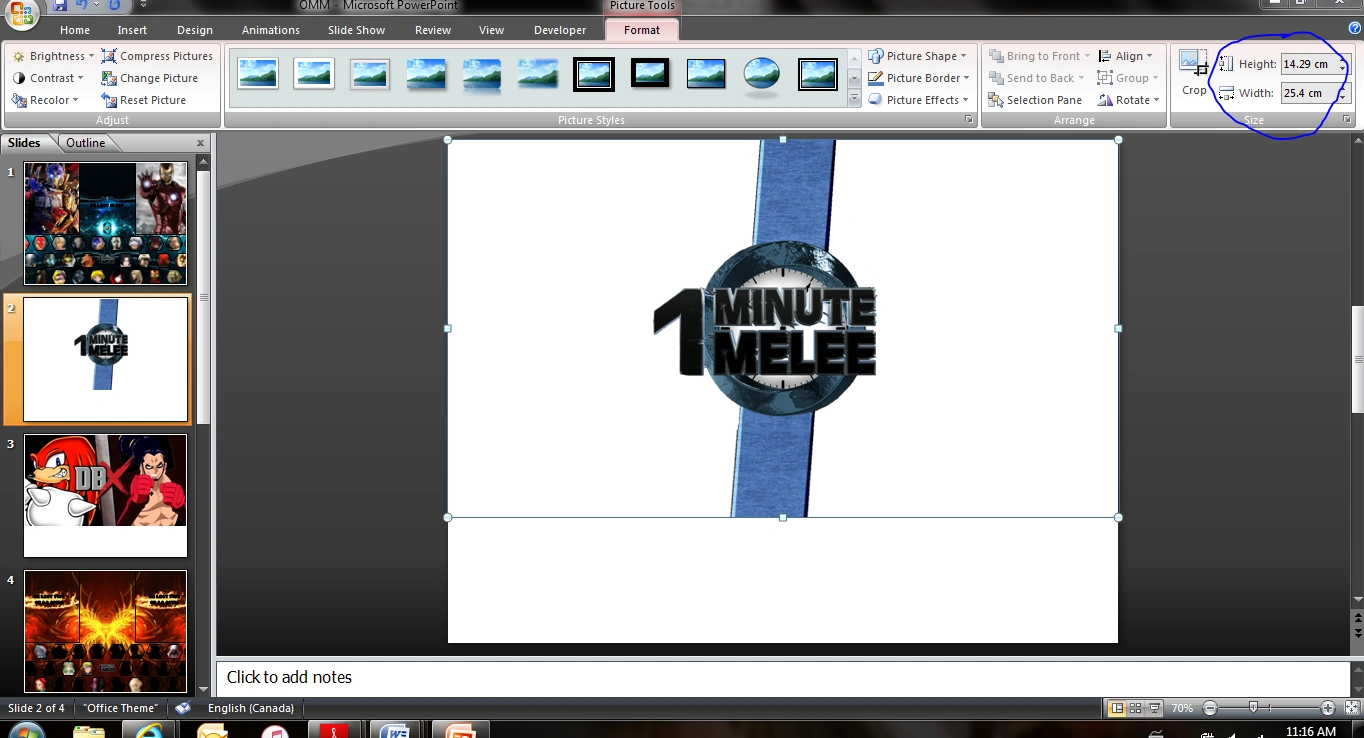Image resolution: width=1364 pixels, height=738 pixels.
Task: Click Compress Pictures
Action: 158,56
